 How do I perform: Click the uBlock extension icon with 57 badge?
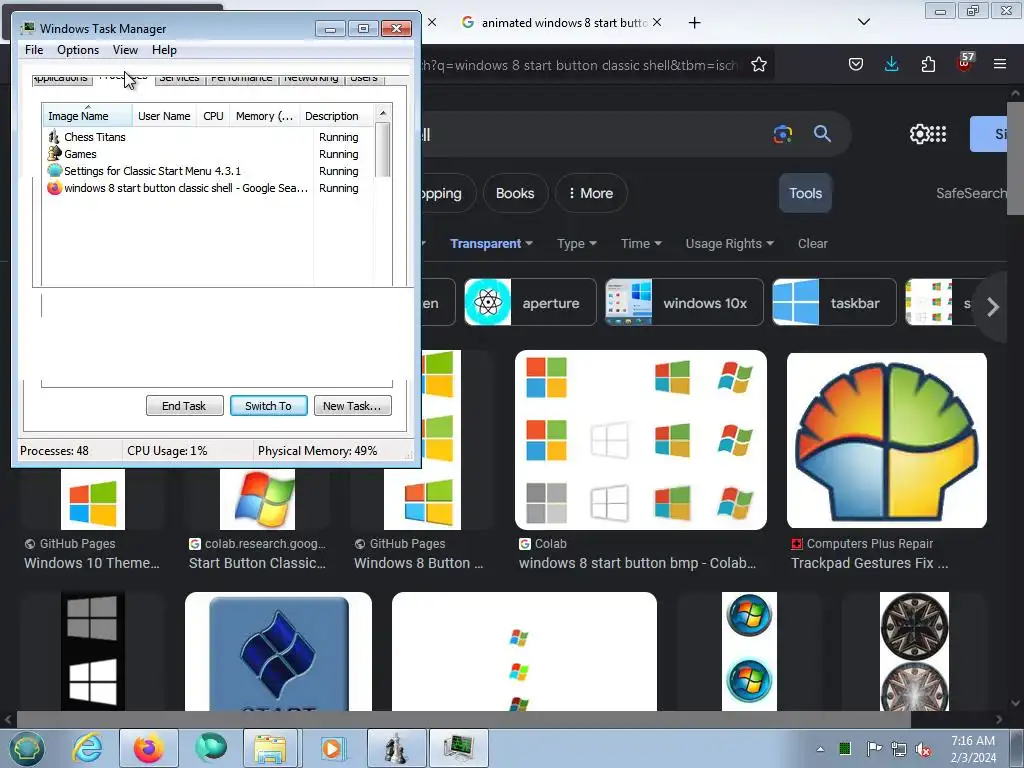965,63
